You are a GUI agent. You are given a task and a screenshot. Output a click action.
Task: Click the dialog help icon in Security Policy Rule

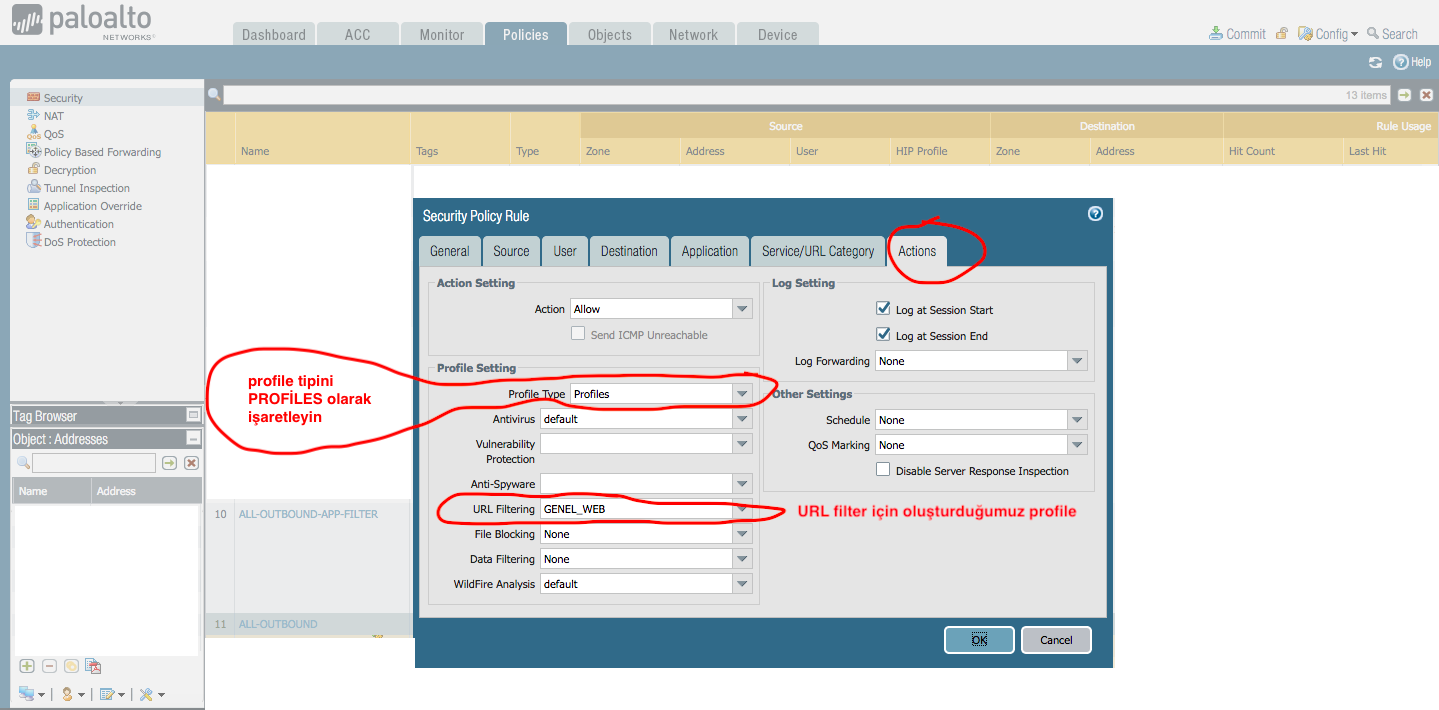pos(1095,214)
